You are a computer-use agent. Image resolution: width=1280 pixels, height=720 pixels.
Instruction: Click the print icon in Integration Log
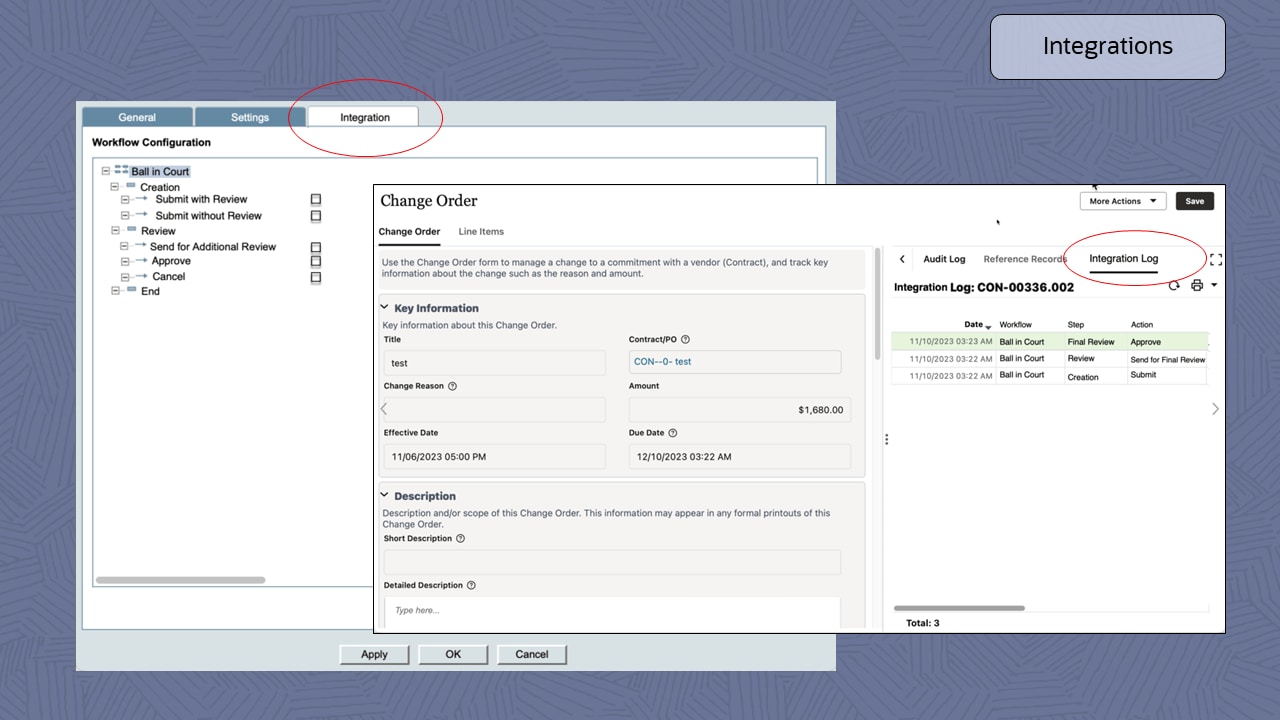click(x=1197, y=286)
